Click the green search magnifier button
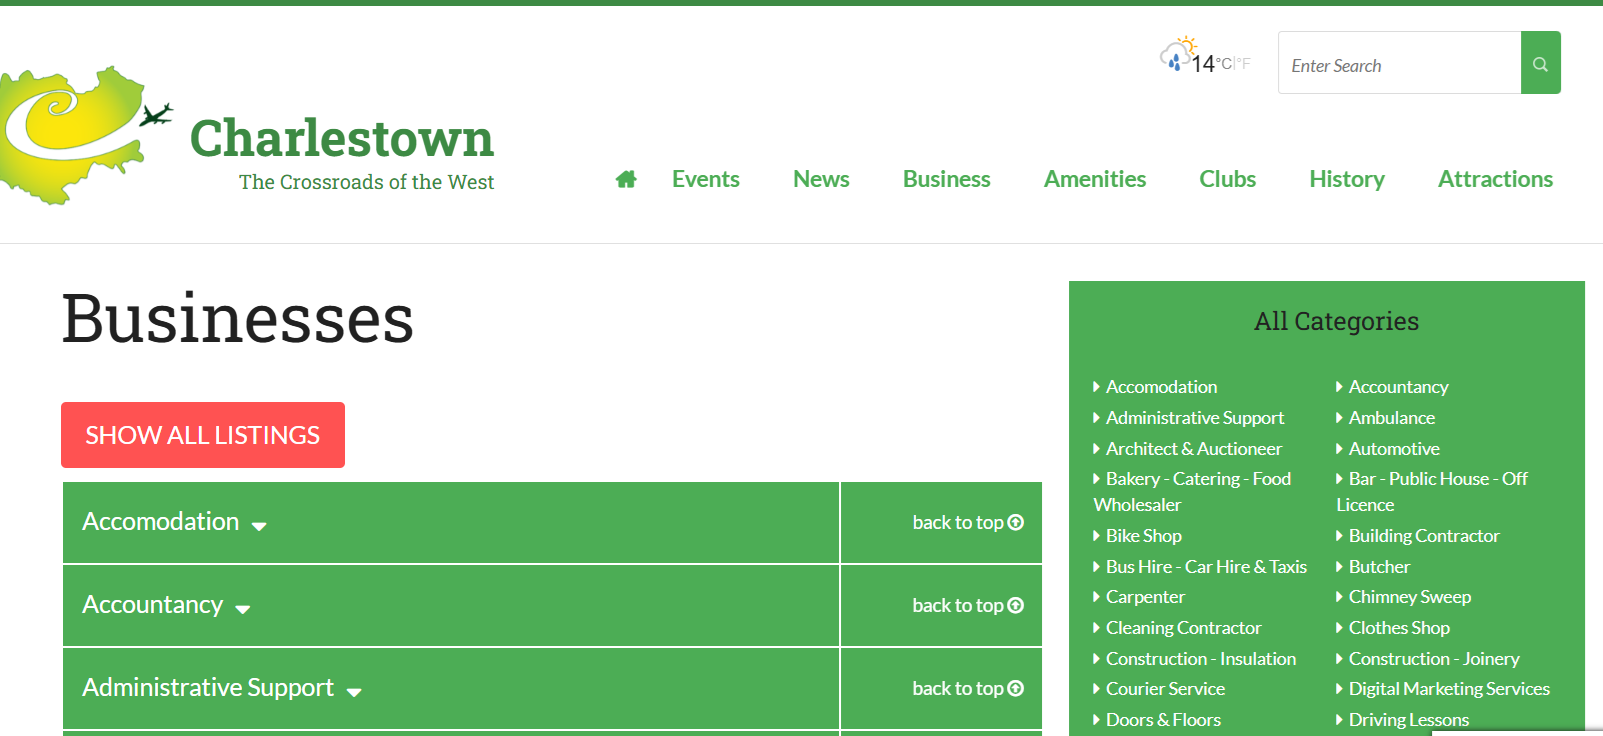This screenshot has width=1603, height=736. coord(1540,63)
